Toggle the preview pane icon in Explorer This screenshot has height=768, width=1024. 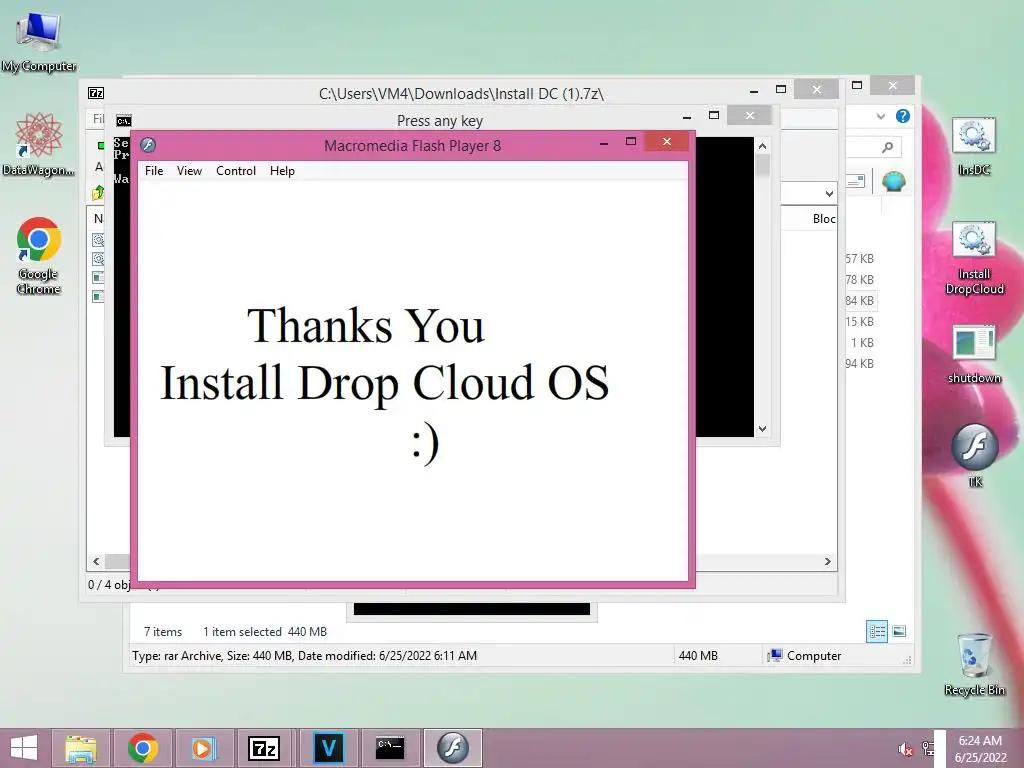[x=856, y=181]
